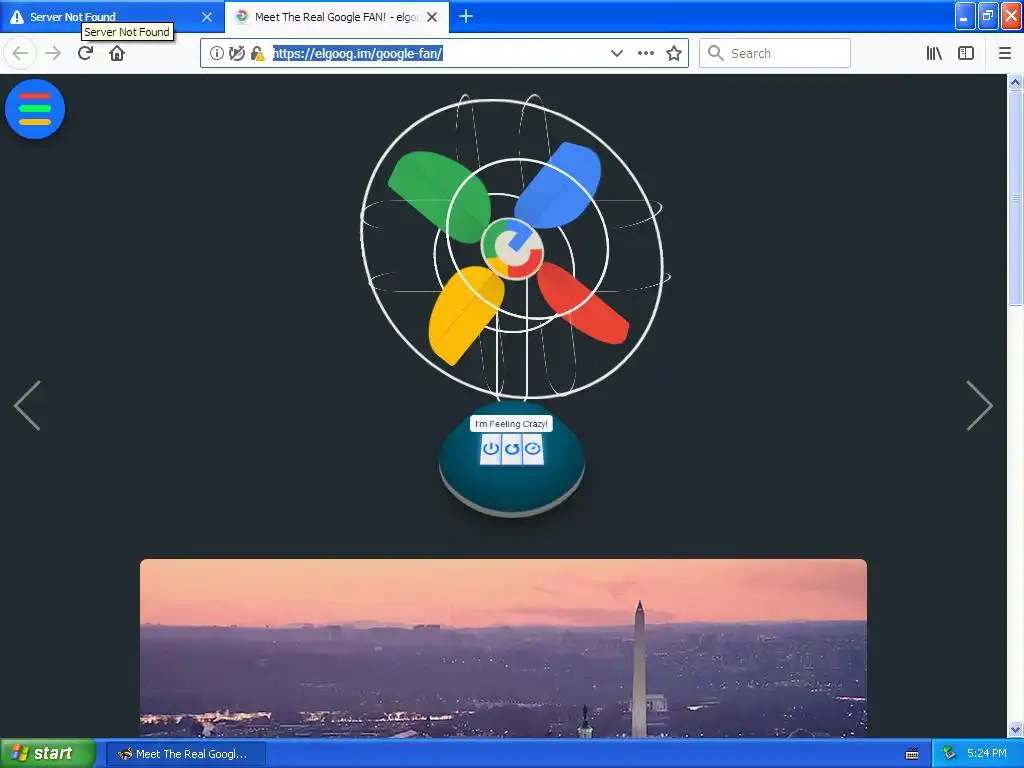1024x768 pixels.
Task: Click the blue fan blade
Action: 560,185
